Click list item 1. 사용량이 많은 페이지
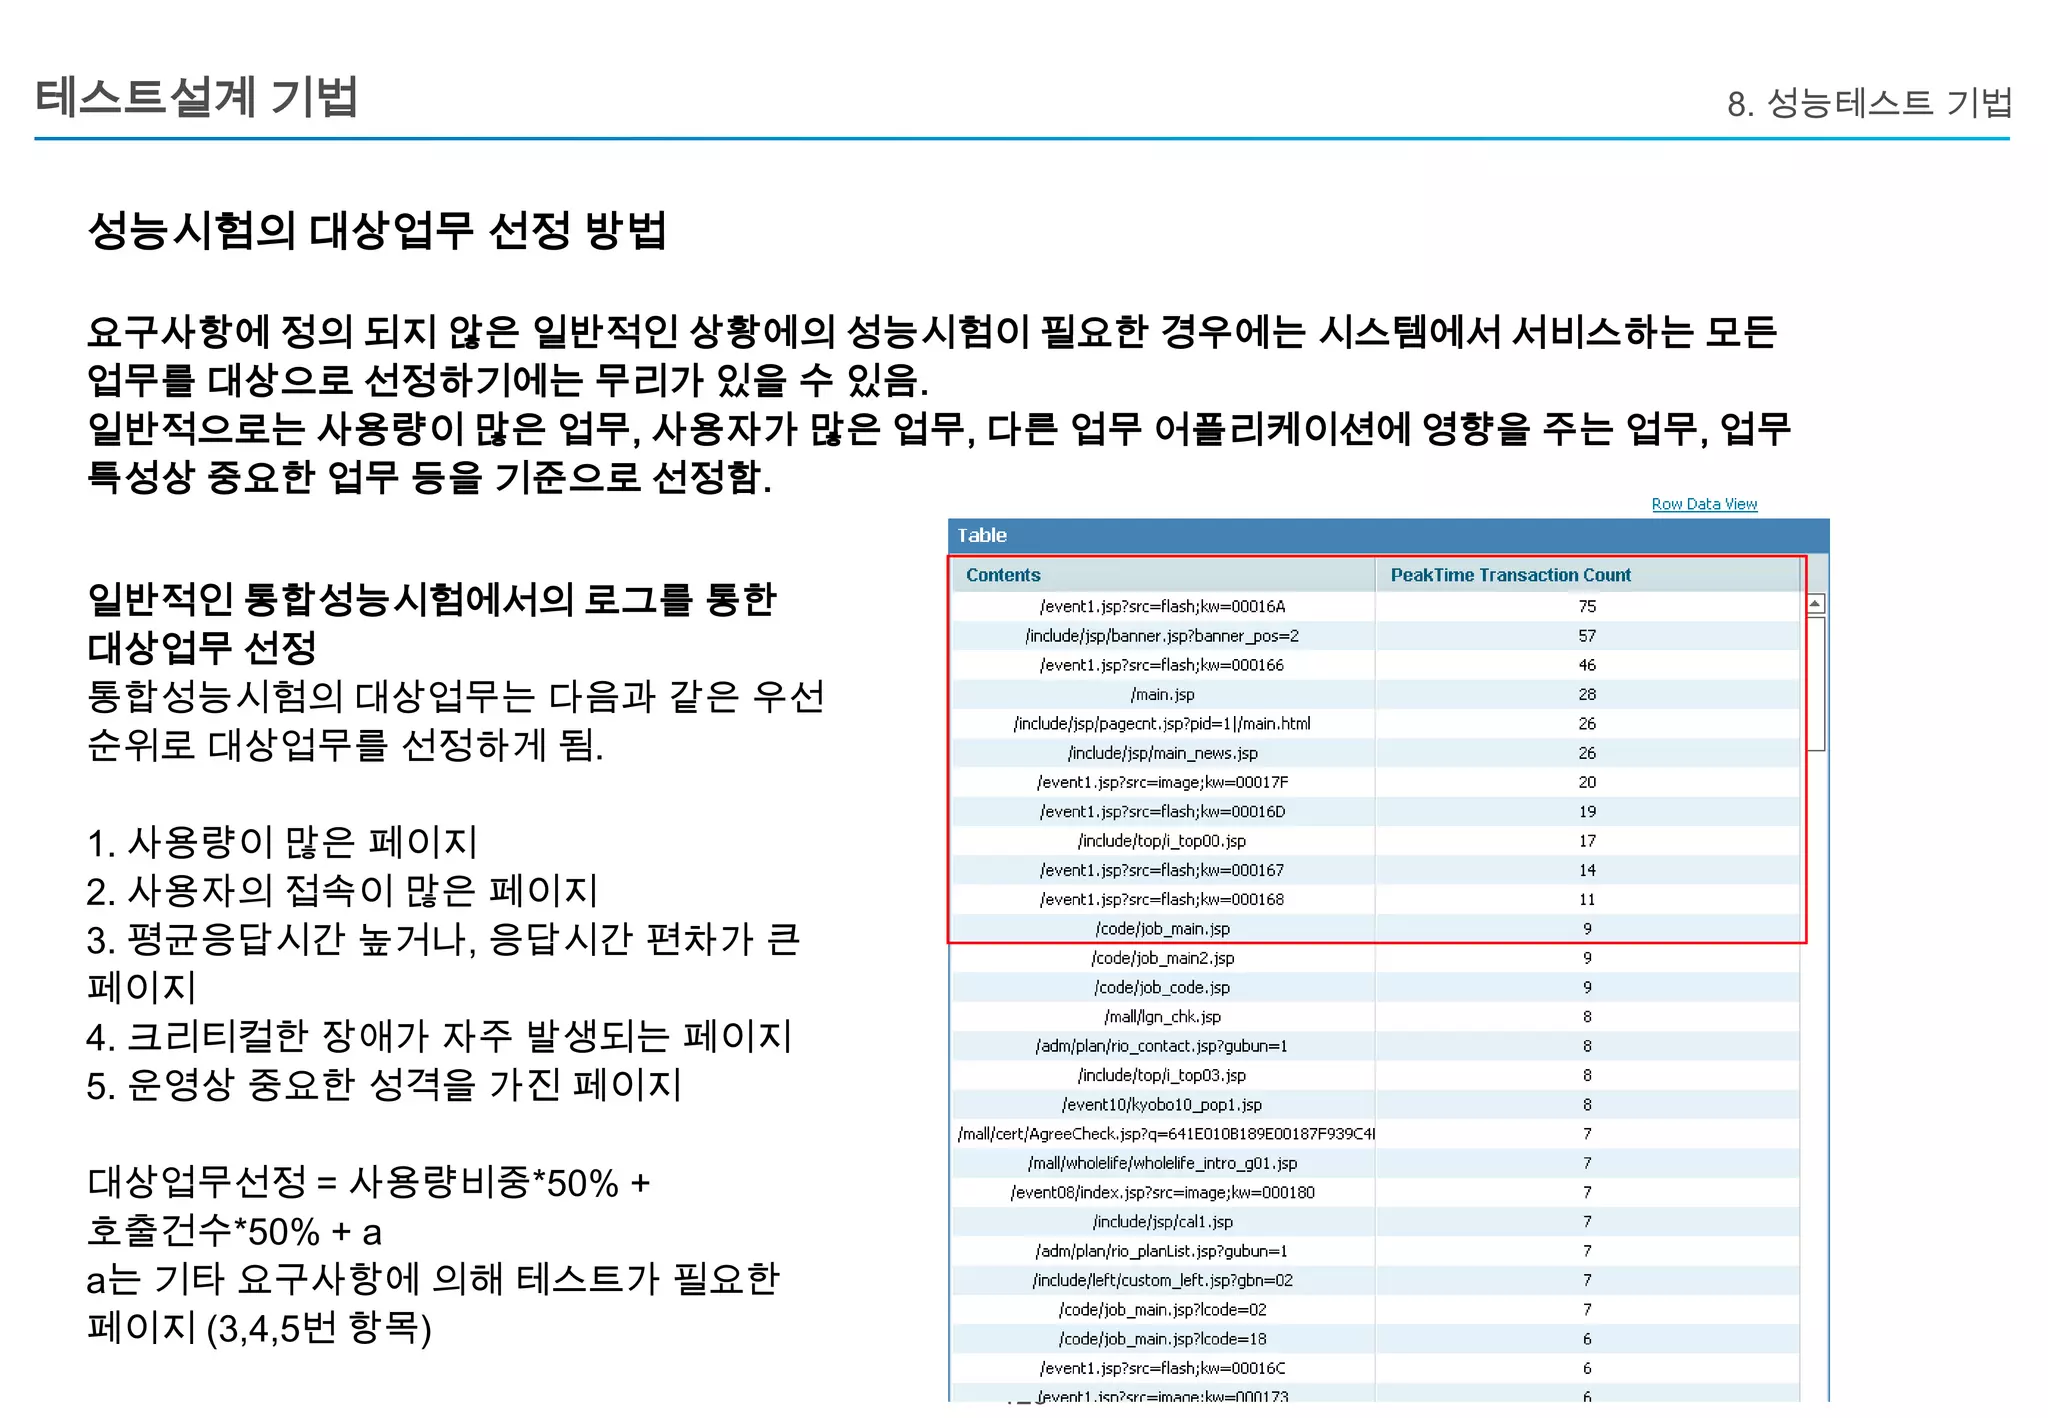 click(x=282, y=842)
